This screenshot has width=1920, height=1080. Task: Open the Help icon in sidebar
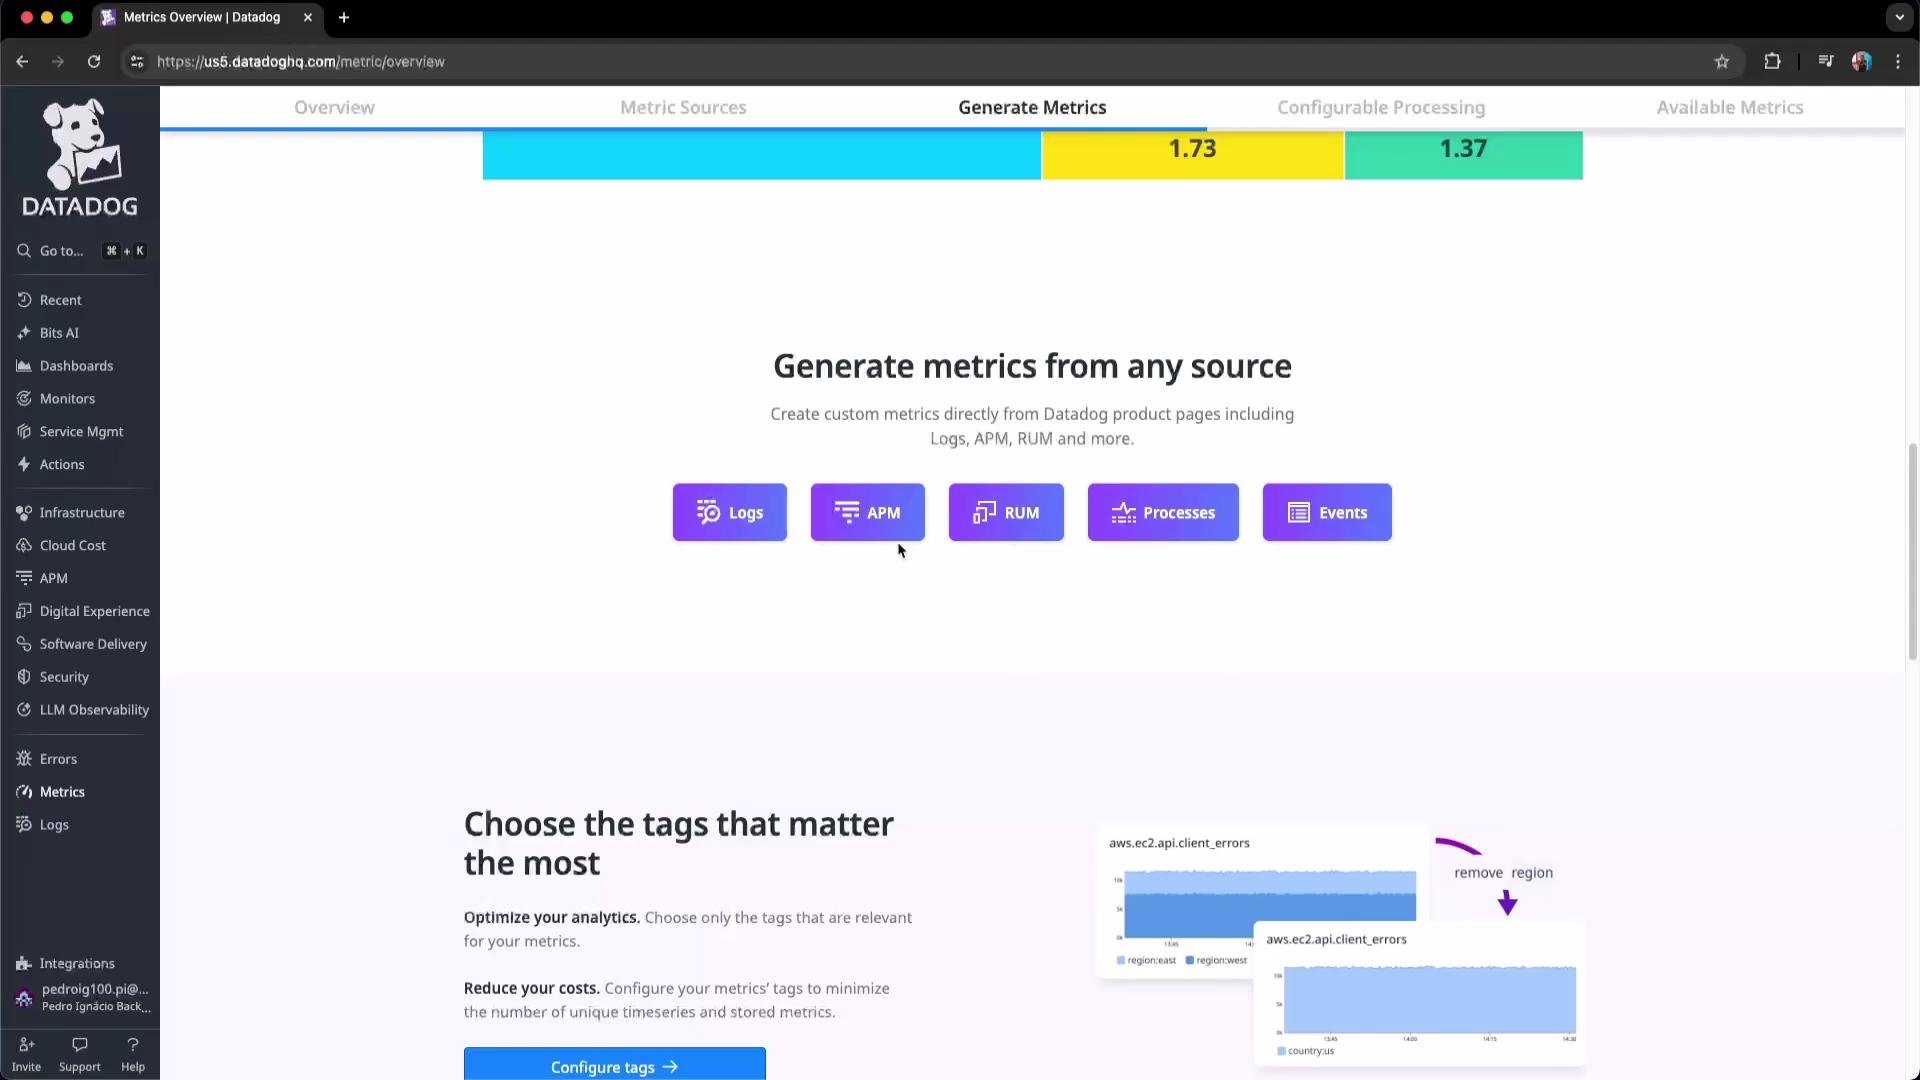click(133, 1054)
